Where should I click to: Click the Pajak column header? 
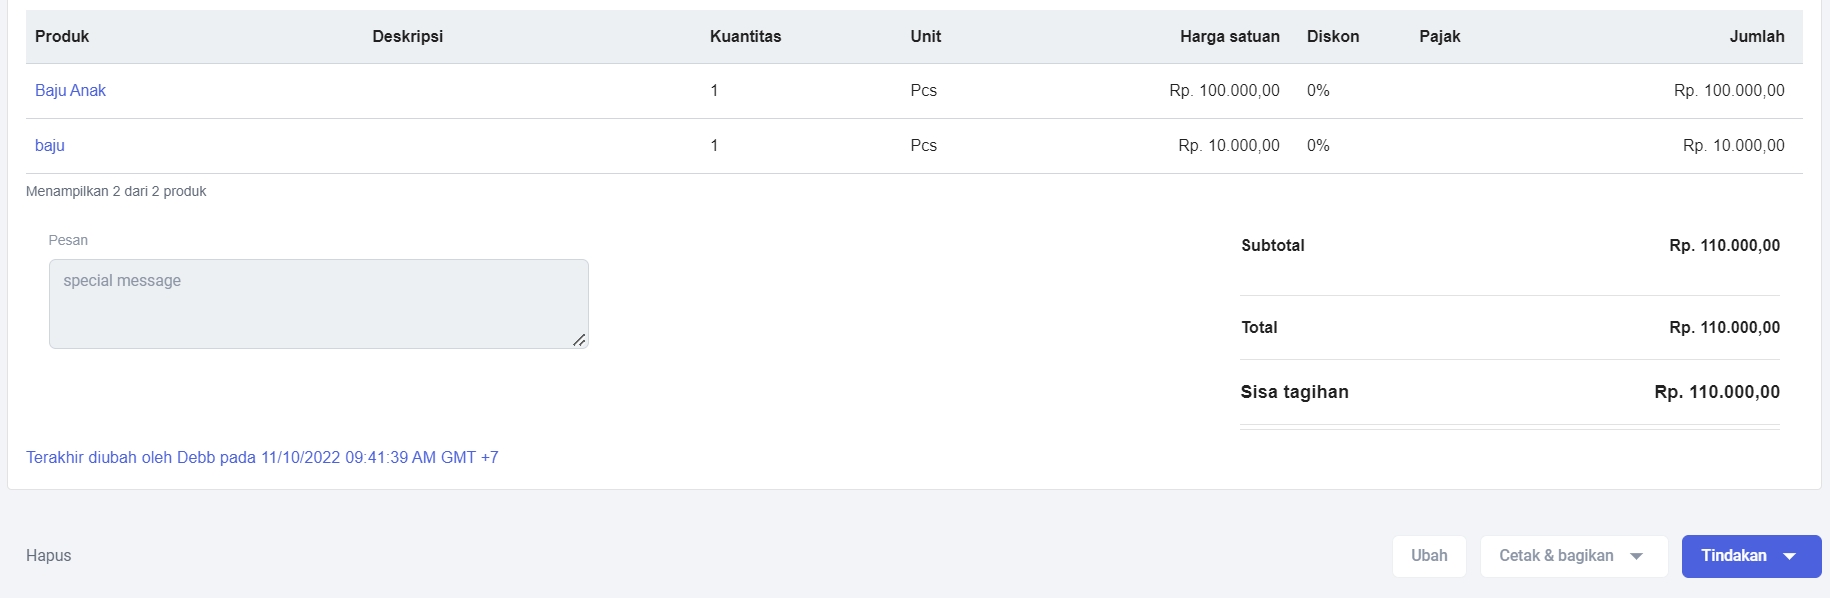click(1440, 36)
